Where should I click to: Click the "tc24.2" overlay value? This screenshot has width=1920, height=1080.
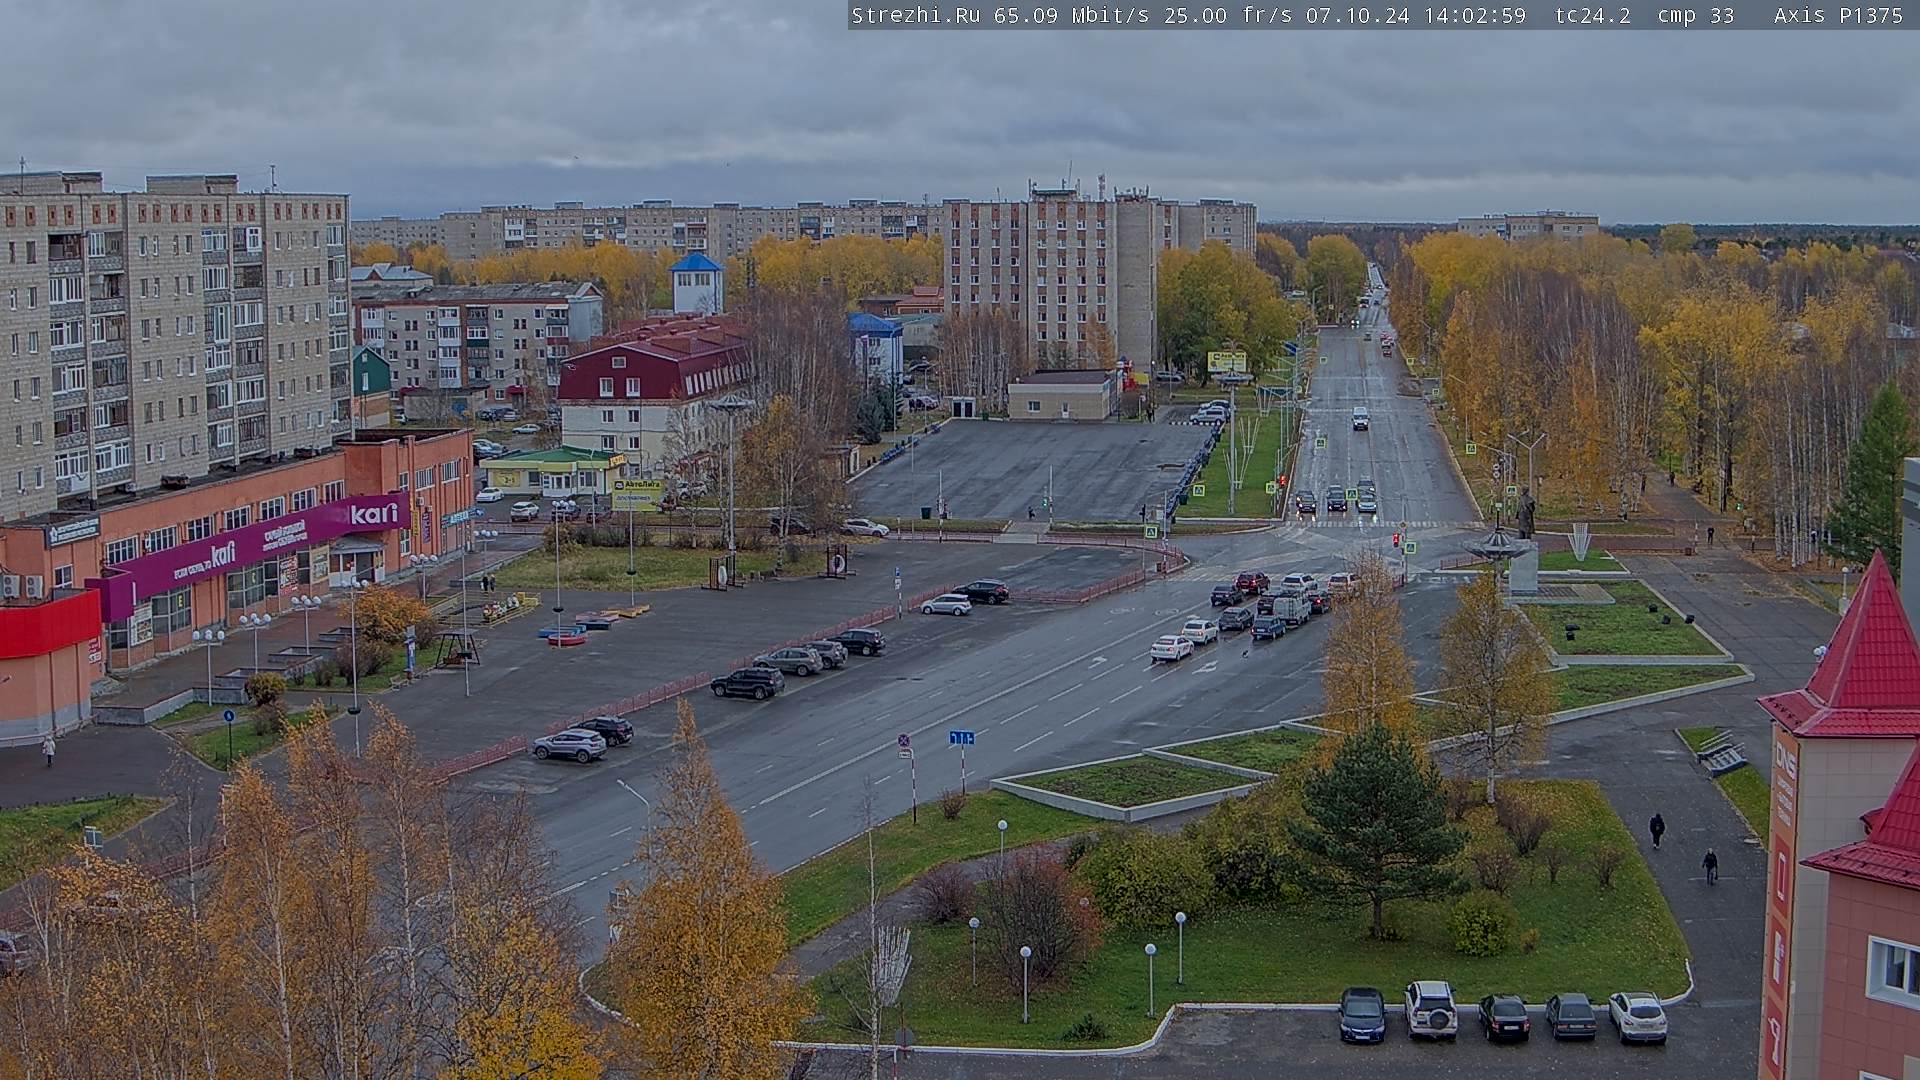pyautogui.click(x=1593, y=15)
